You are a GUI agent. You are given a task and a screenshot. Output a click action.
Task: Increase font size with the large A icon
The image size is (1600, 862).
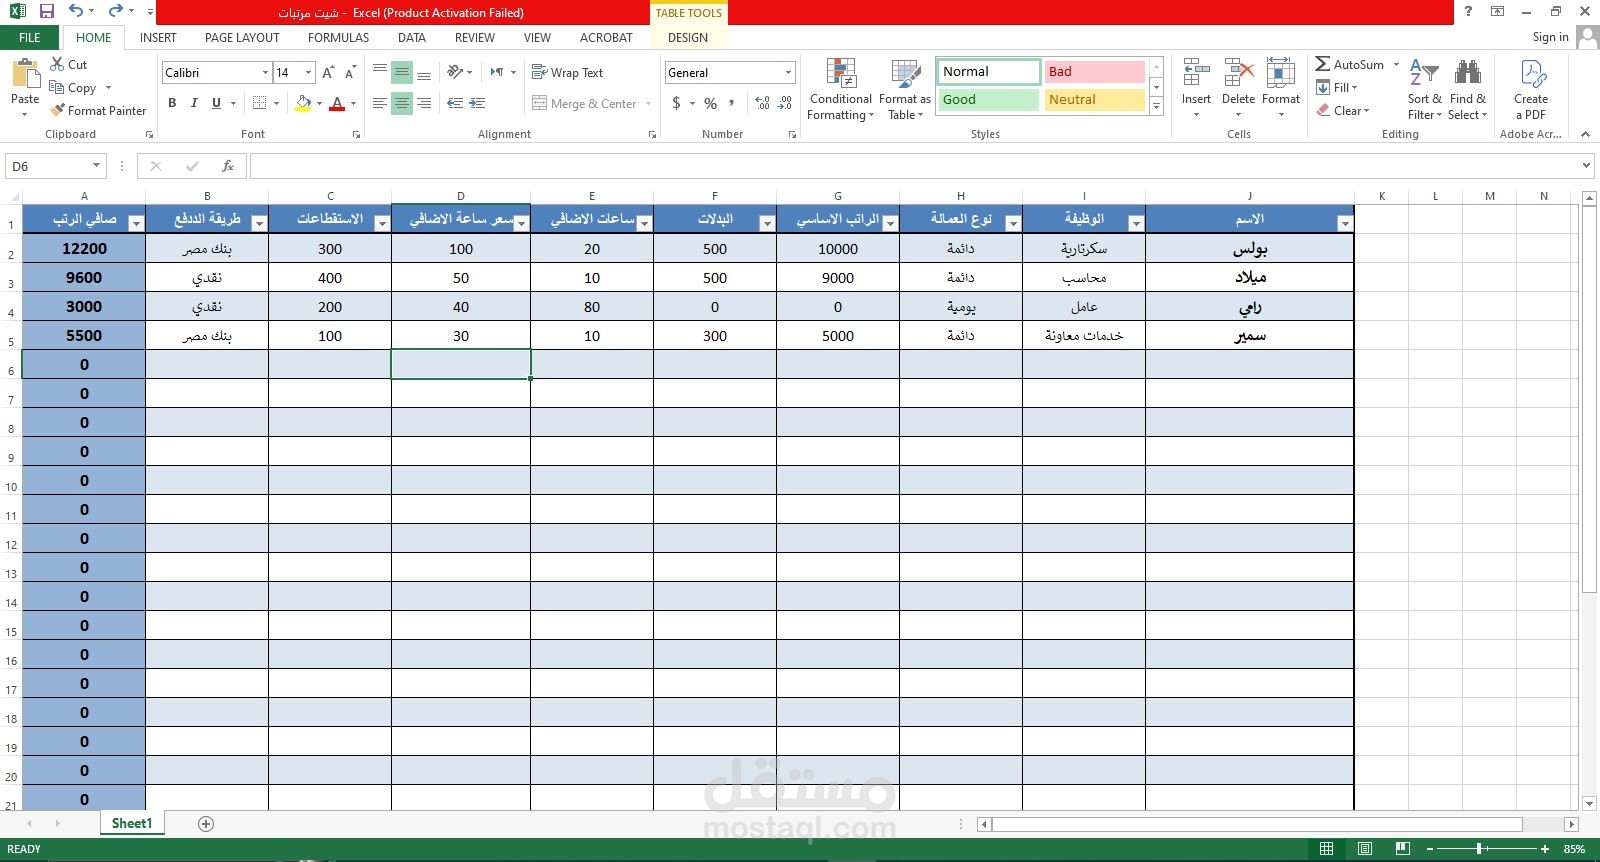(328, 72)
